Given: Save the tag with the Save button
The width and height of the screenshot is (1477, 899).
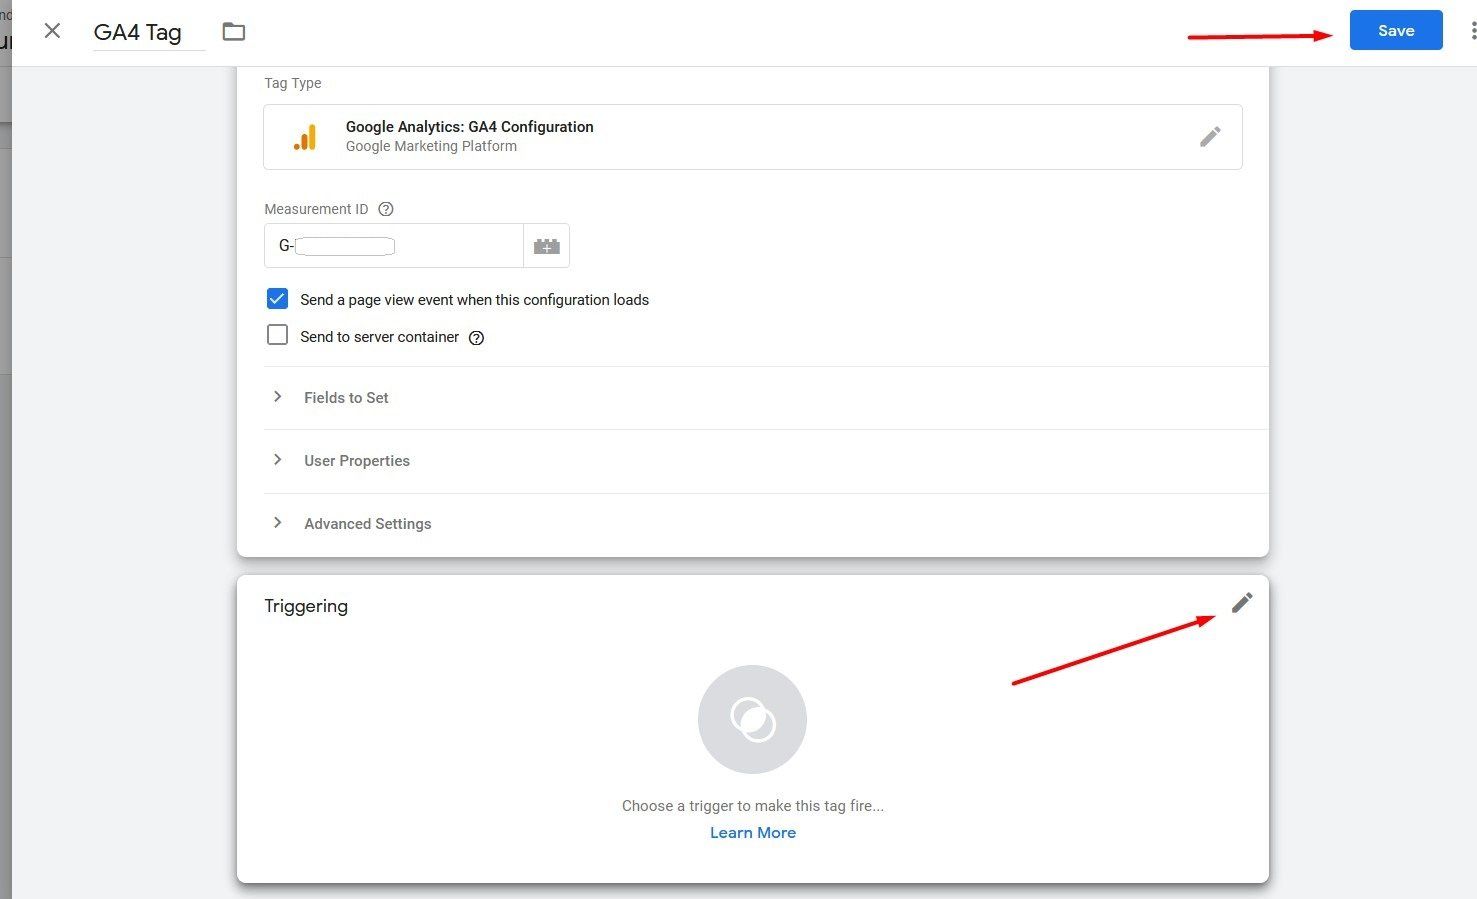Looking at the screenshot, I should (1396, 30).
